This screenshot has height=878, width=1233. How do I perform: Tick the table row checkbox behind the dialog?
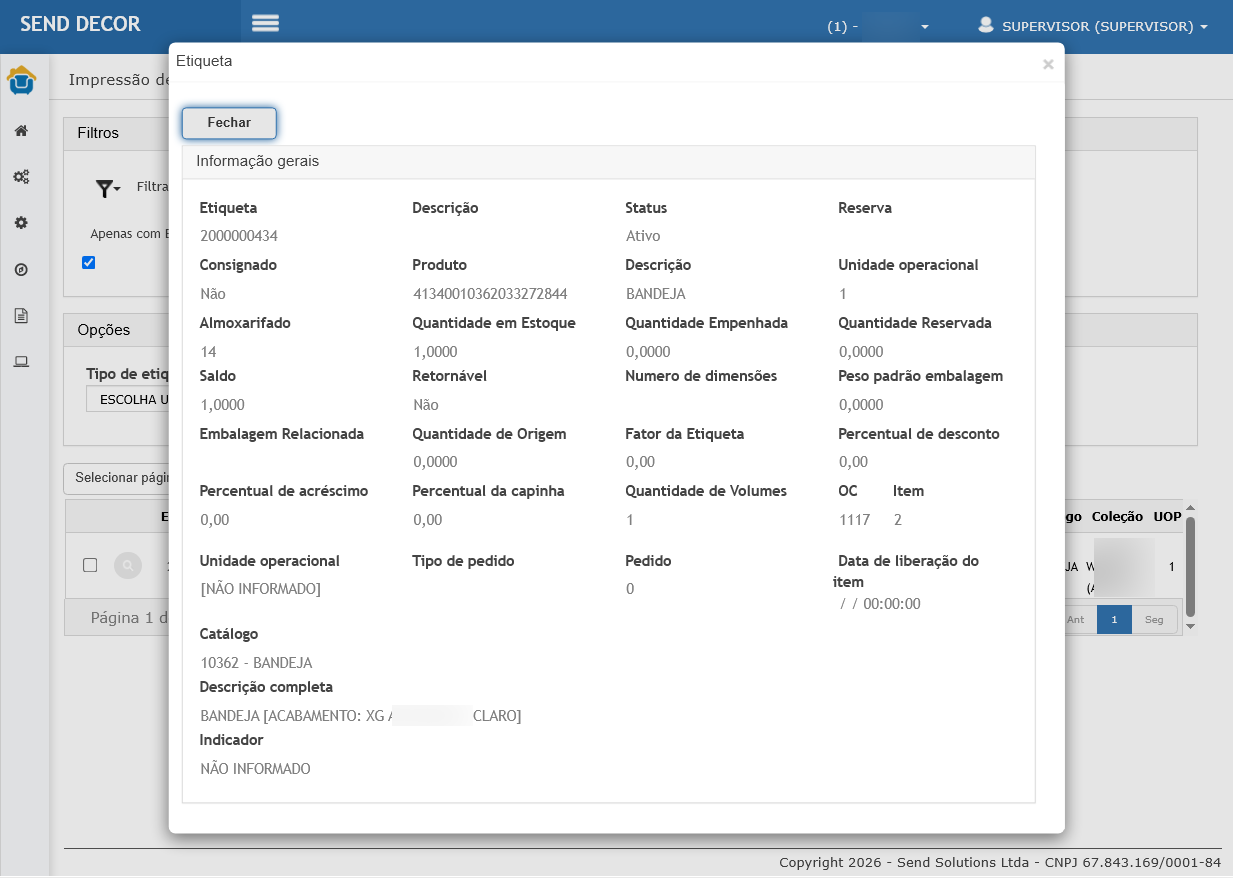[x=90, y=565]
